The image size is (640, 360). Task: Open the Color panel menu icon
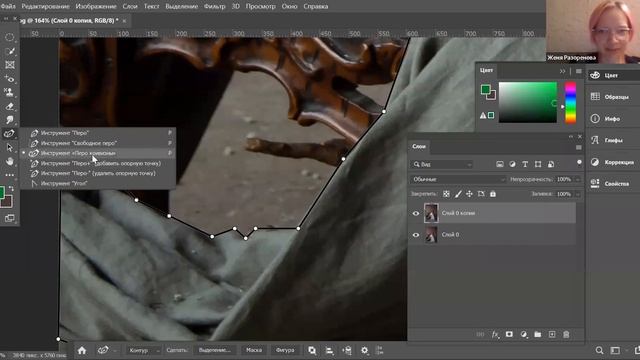pos(579,71)
